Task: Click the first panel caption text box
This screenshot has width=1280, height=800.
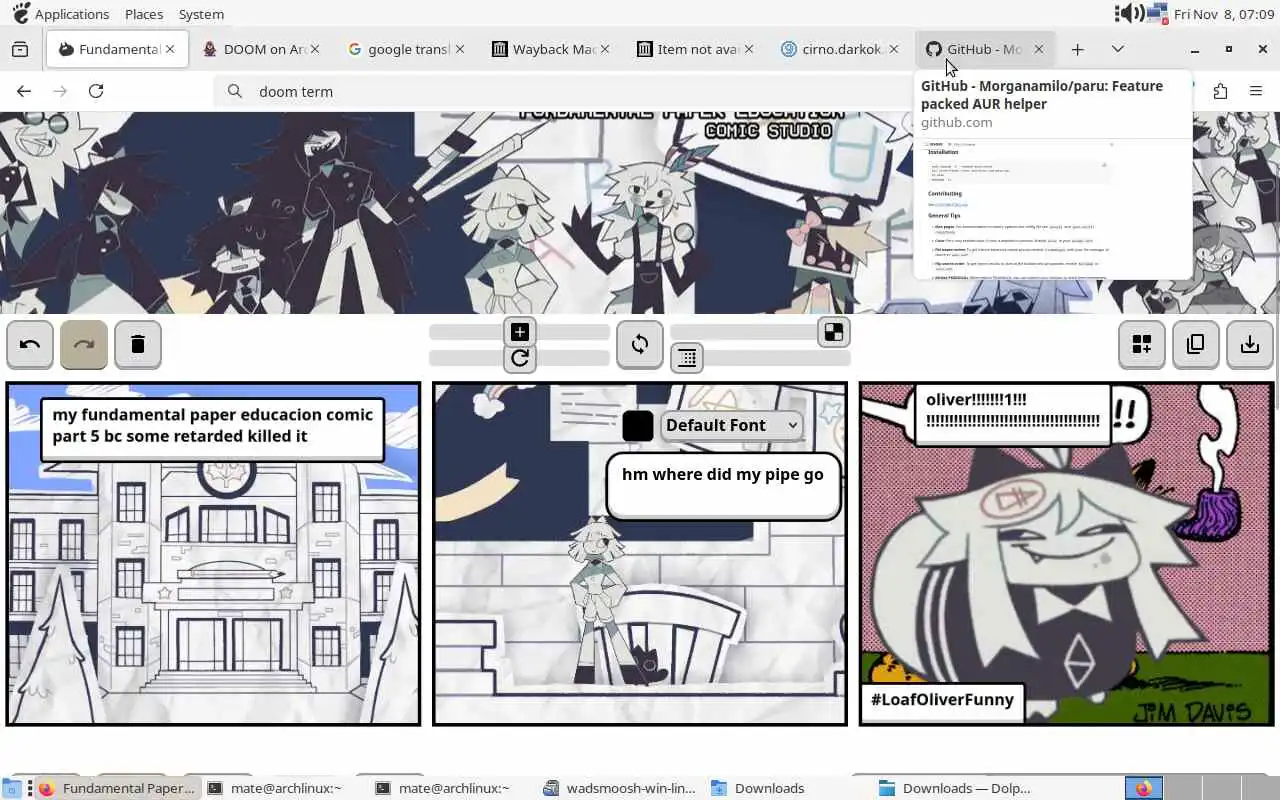Action: click(x=212, y=428)
